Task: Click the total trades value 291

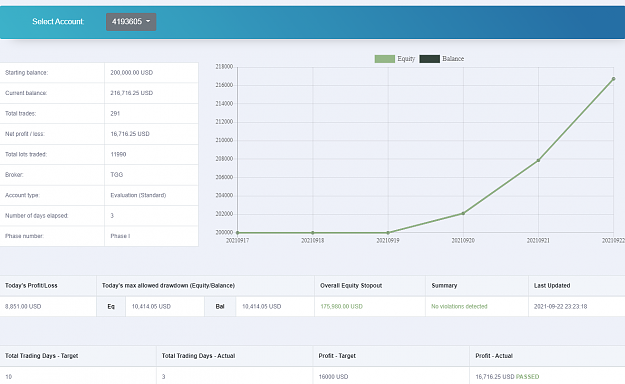Action: tap(115, 114)
